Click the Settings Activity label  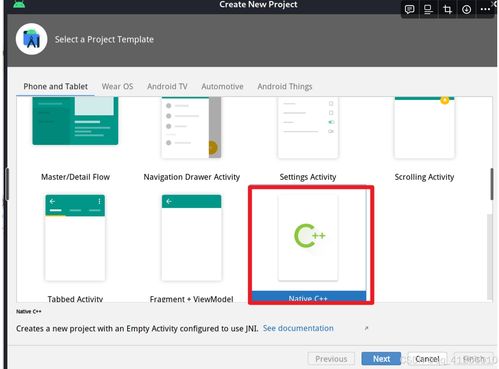coord(308,177)
